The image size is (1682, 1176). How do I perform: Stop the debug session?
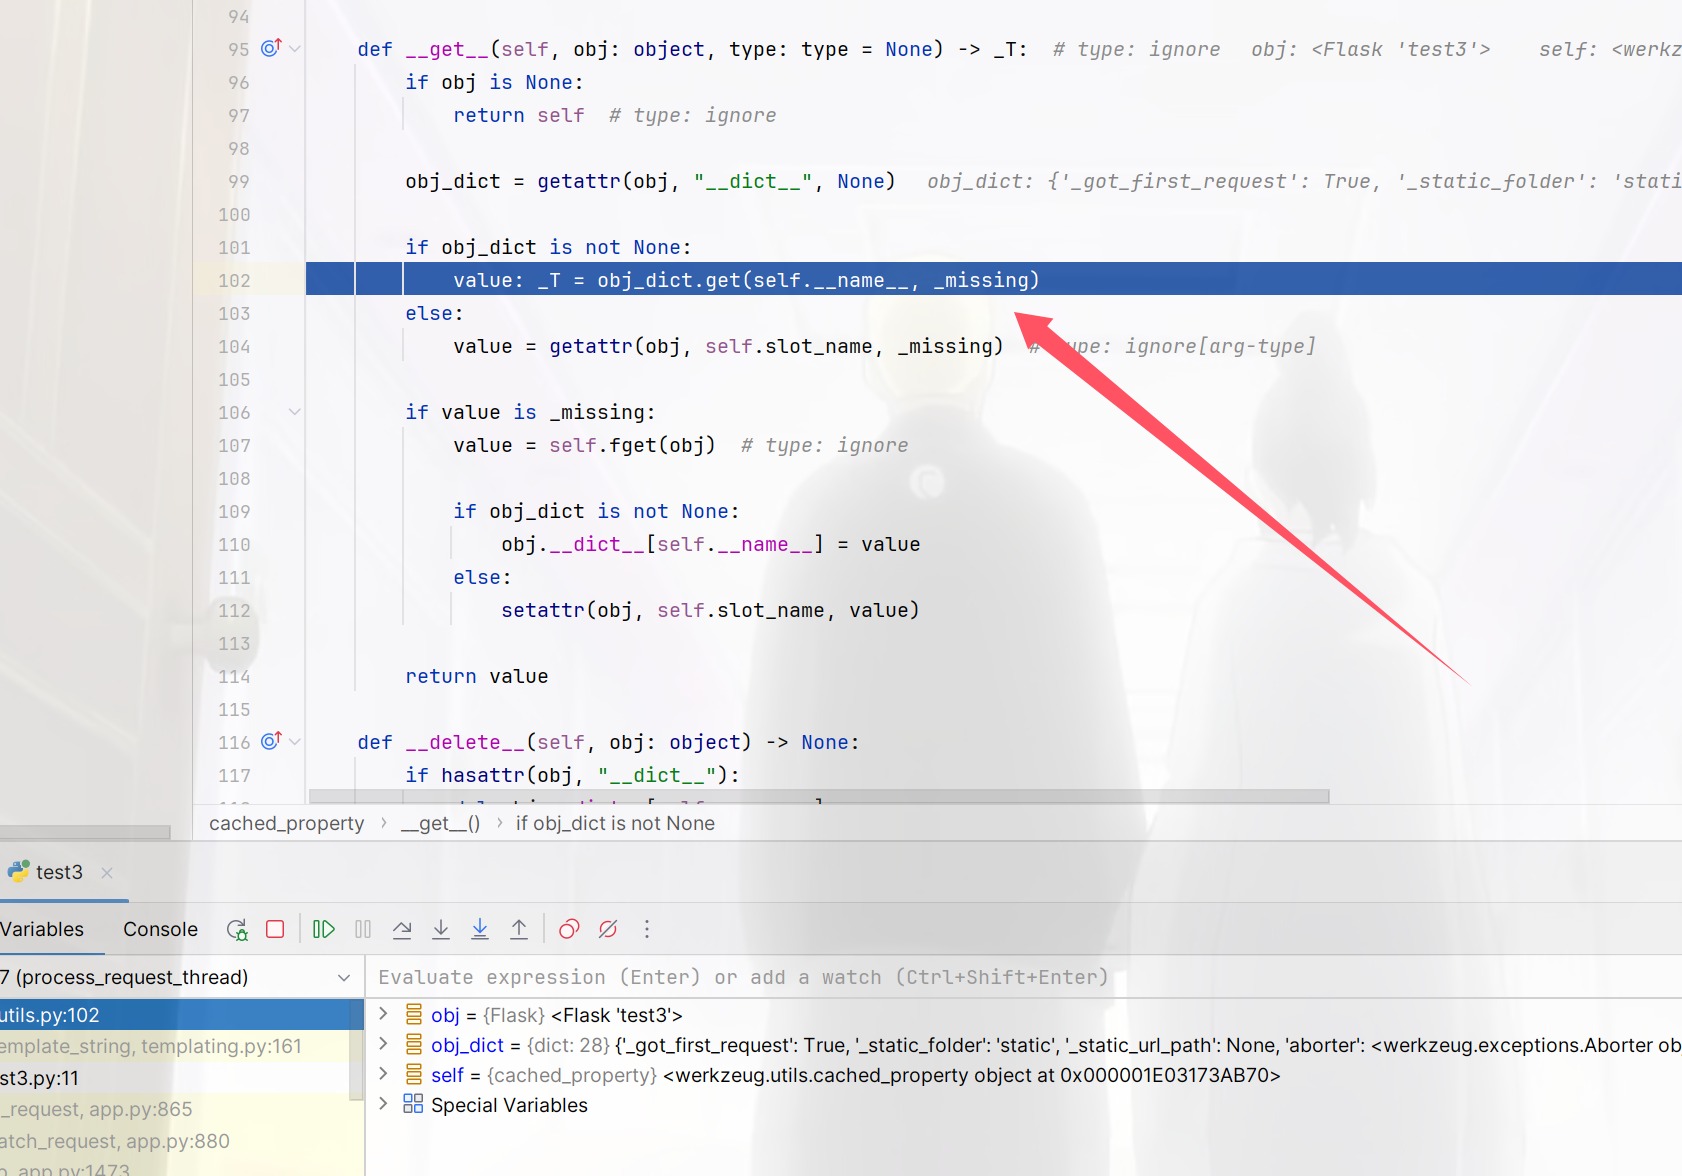(275, 930)
